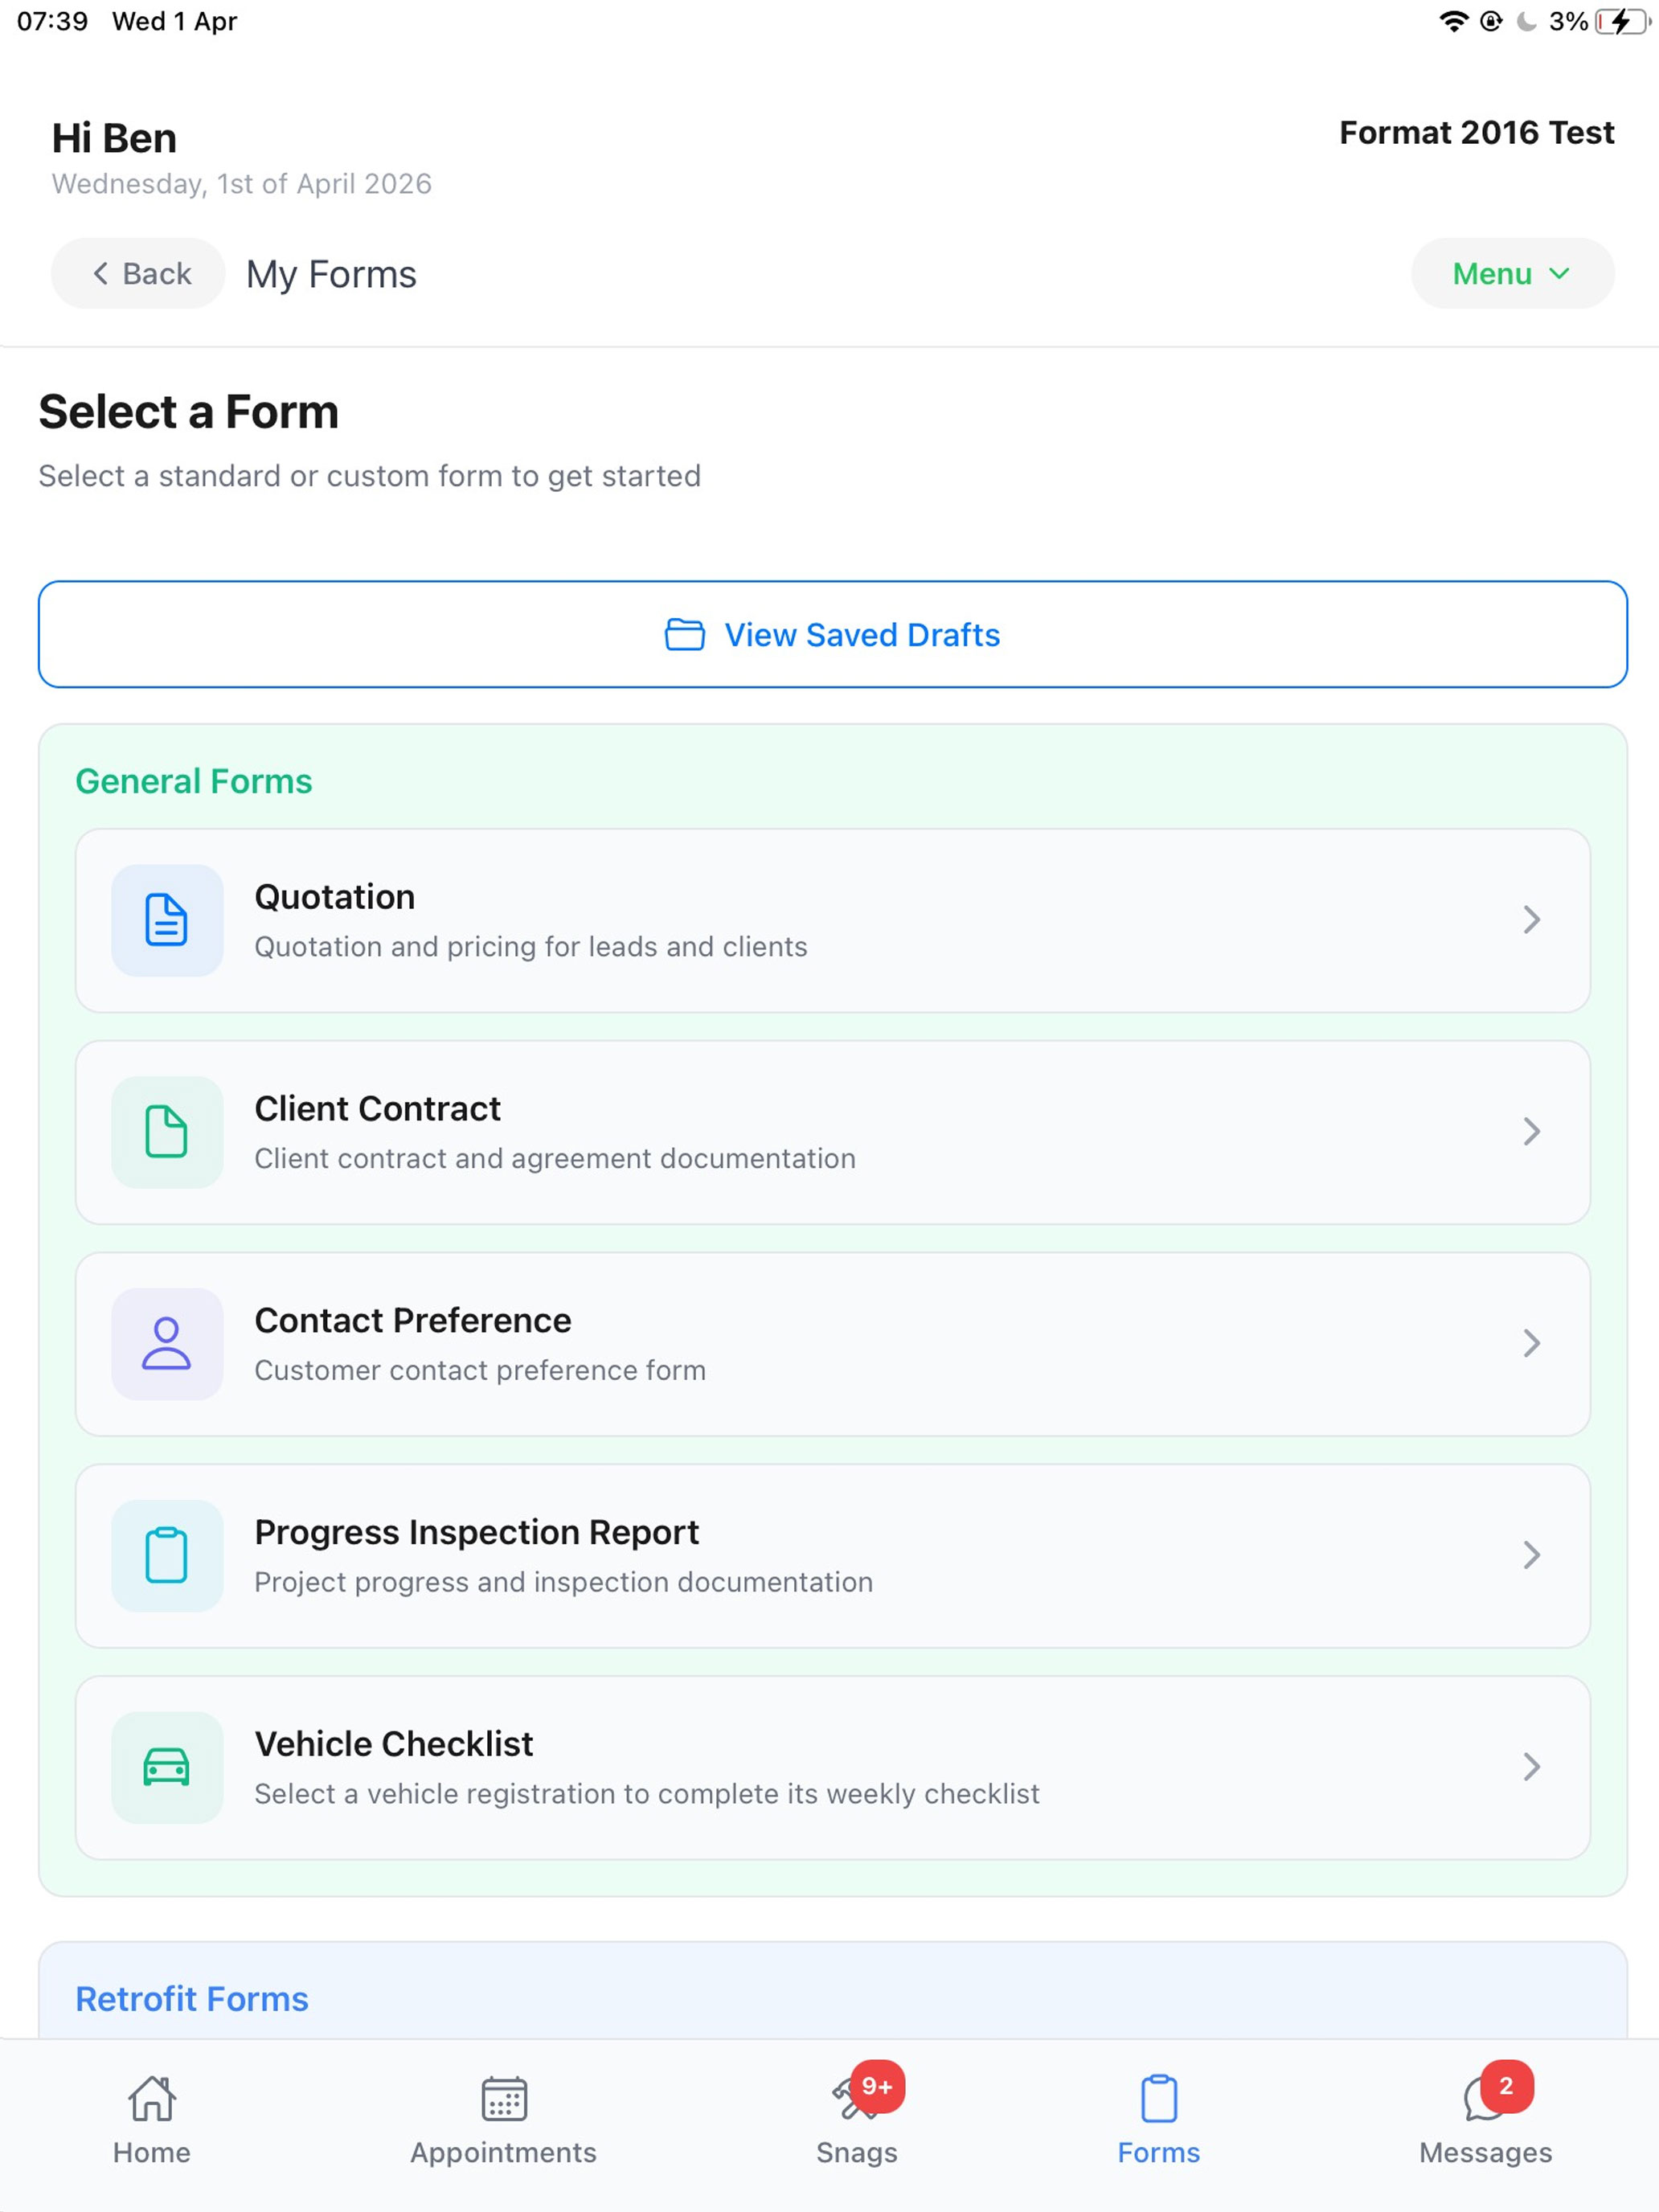Tap the Forms clipboard icon in the bottom bar
The height and width of the screenshot is (2212, 1659).
click(1159, 2098)
